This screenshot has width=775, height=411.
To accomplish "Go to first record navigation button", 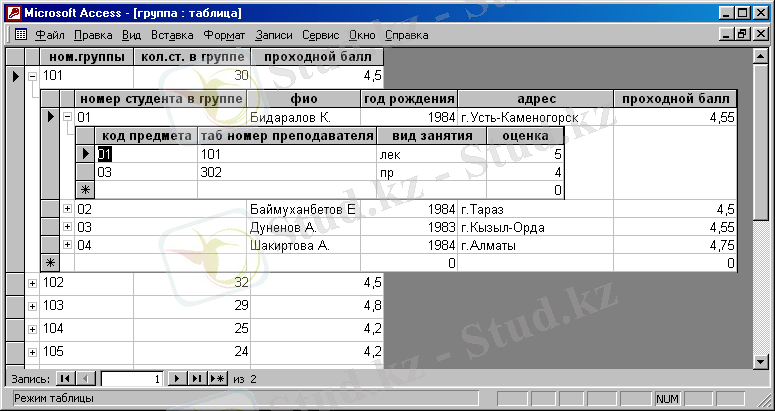I will 66,379.
